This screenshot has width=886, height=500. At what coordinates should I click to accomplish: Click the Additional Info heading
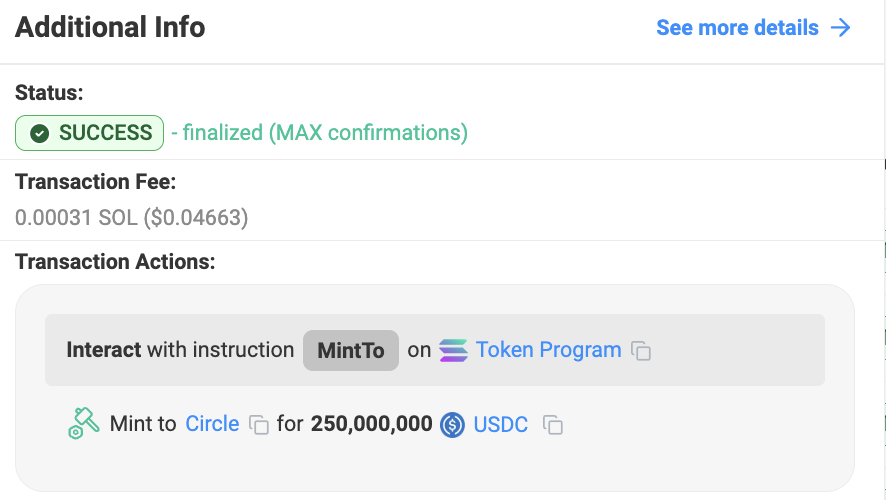click(x=110, y=28)
